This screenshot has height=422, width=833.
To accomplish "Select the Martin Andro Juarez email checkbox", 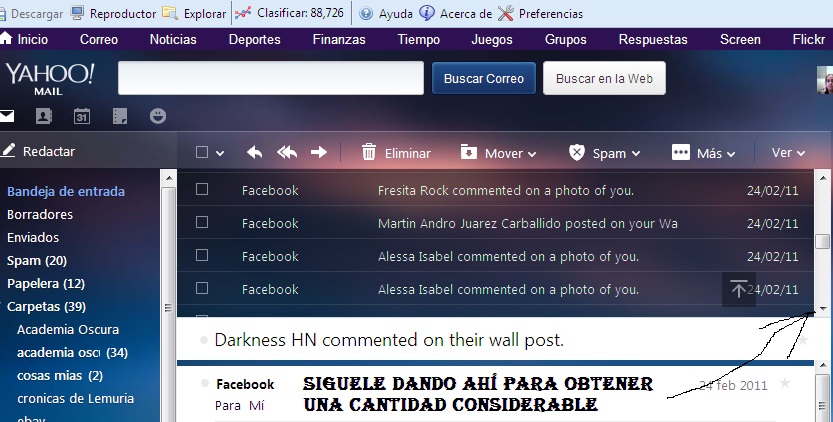I will point(202,223).
